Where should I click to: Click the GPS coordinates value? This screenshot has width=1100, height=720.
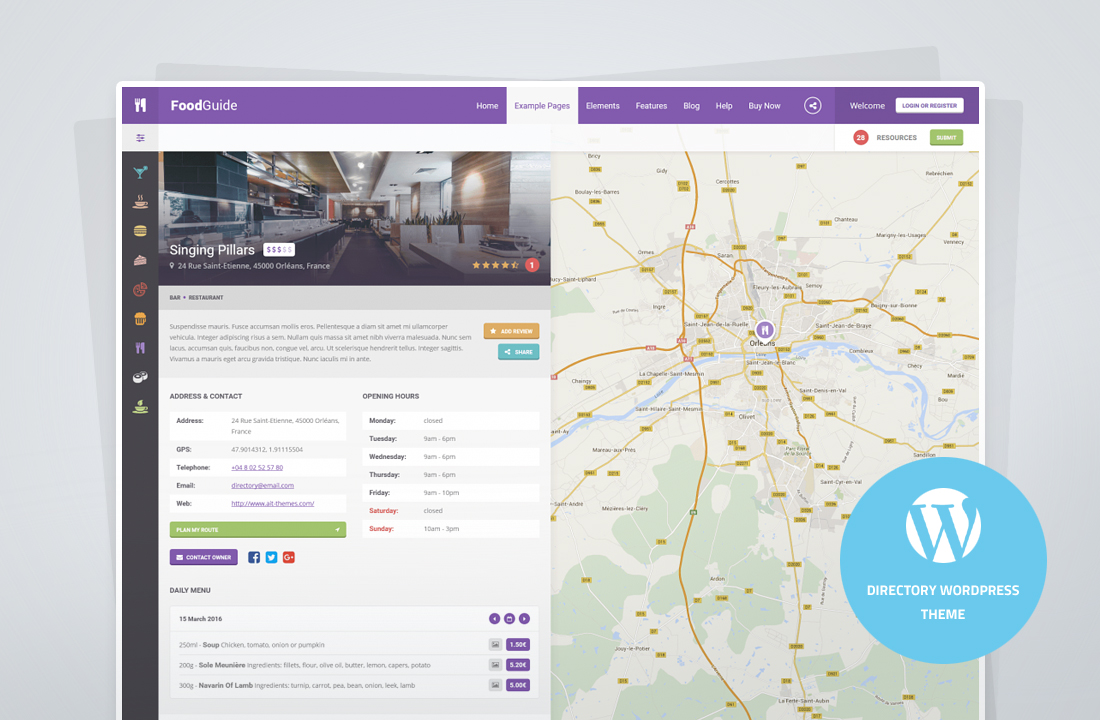click(267, 449)
